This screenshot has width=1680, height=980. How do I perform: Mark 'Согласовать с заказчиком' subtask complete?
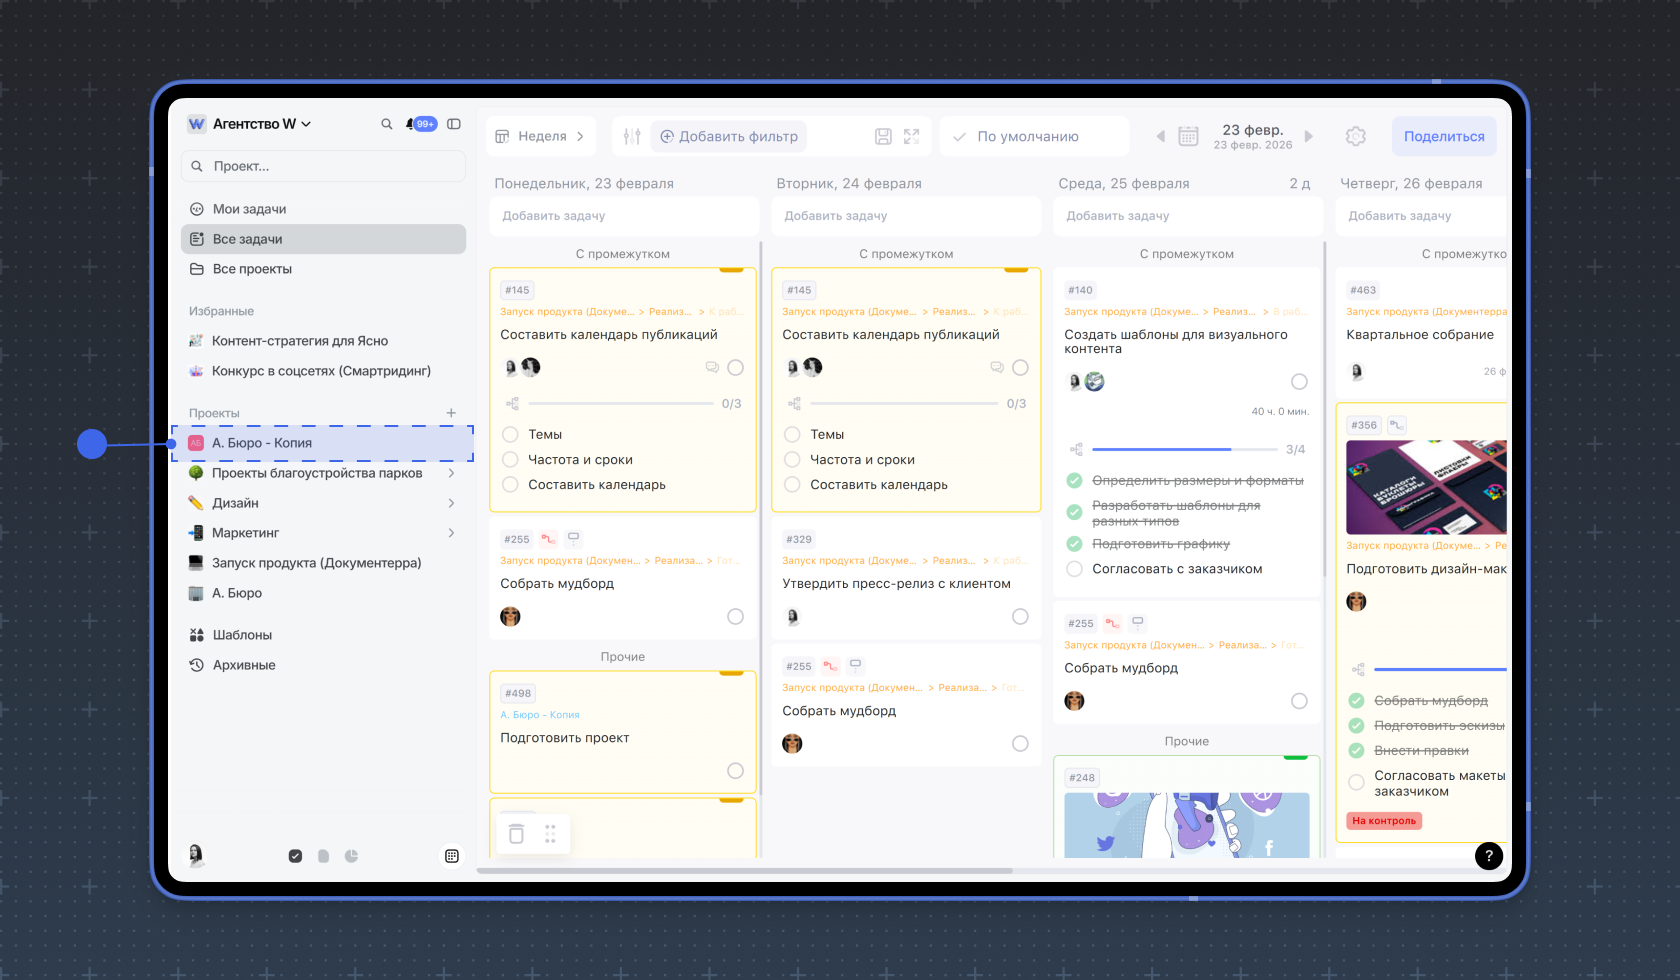[x=1075, y=569]
